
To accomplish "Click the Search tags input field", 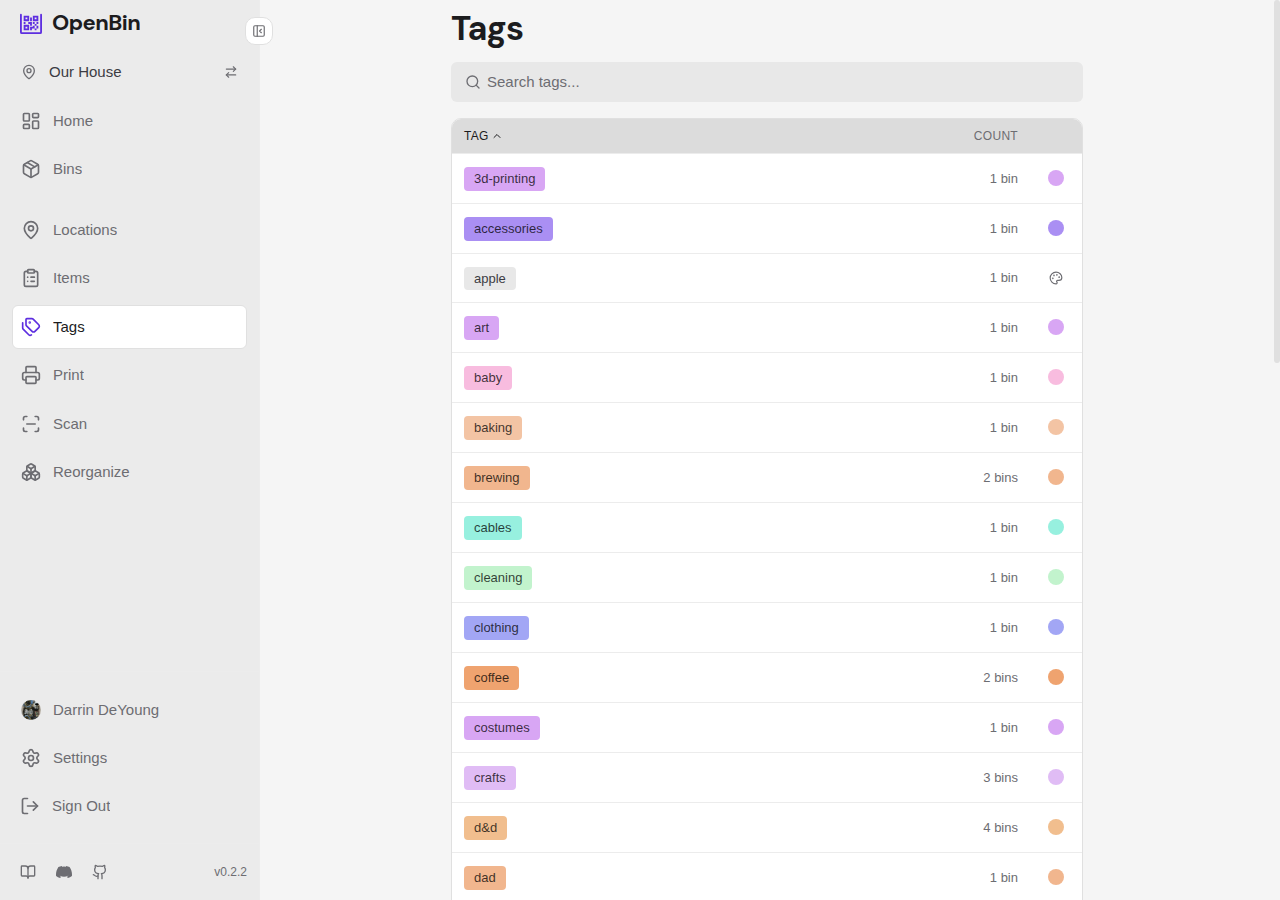I will pyautogui.click(x=766, y=82).
